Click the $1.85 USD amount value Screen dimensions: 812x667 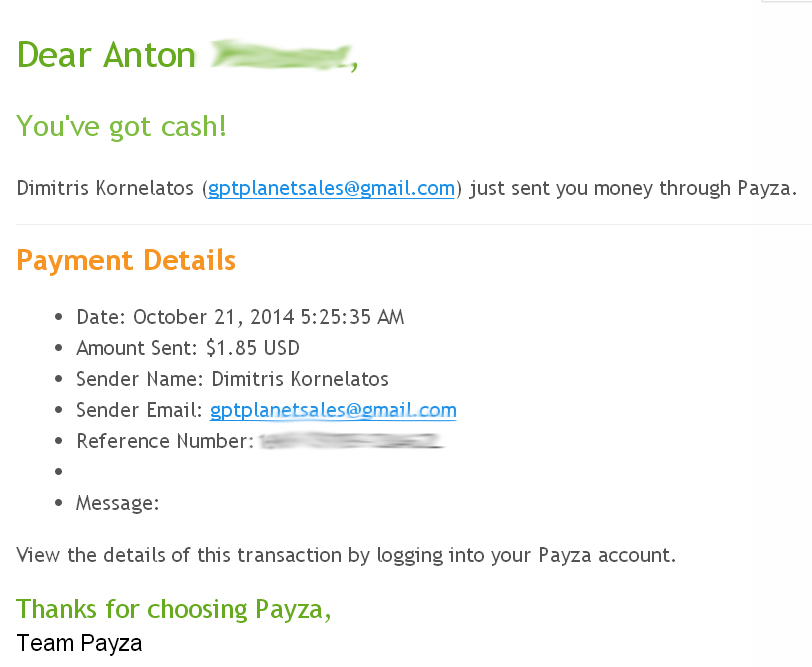pos(252,348)
